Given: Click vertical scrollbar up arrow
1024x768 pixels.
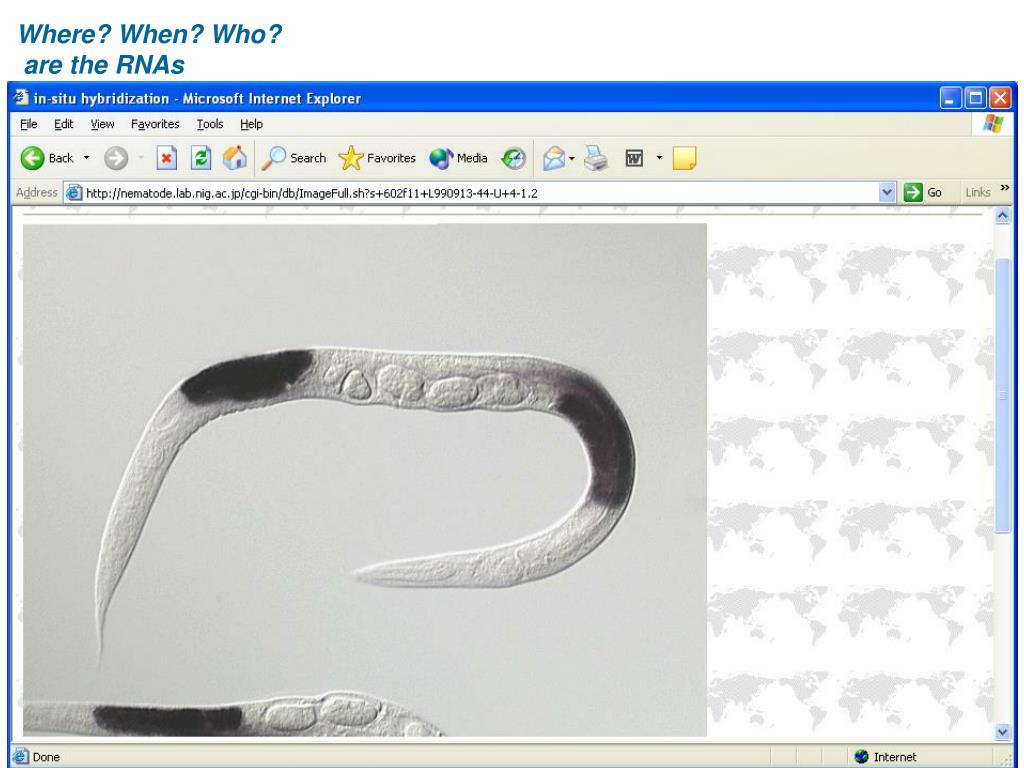Looking at the screenshot, I should point(1002,216).
